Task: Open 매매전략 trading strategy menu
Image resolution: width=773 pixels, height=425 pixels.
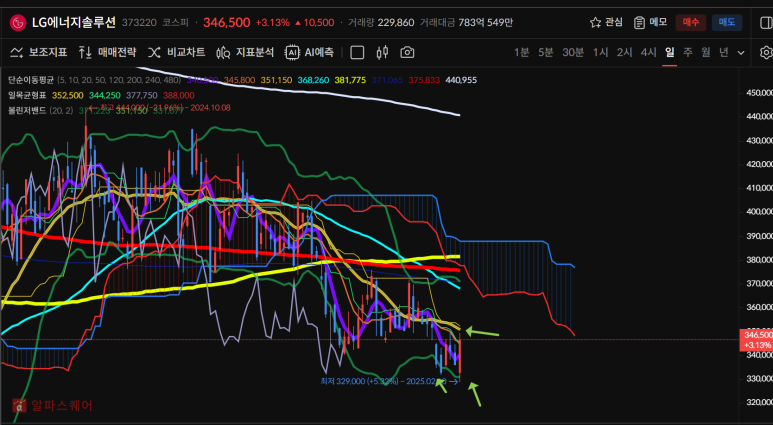Action: 107,52
